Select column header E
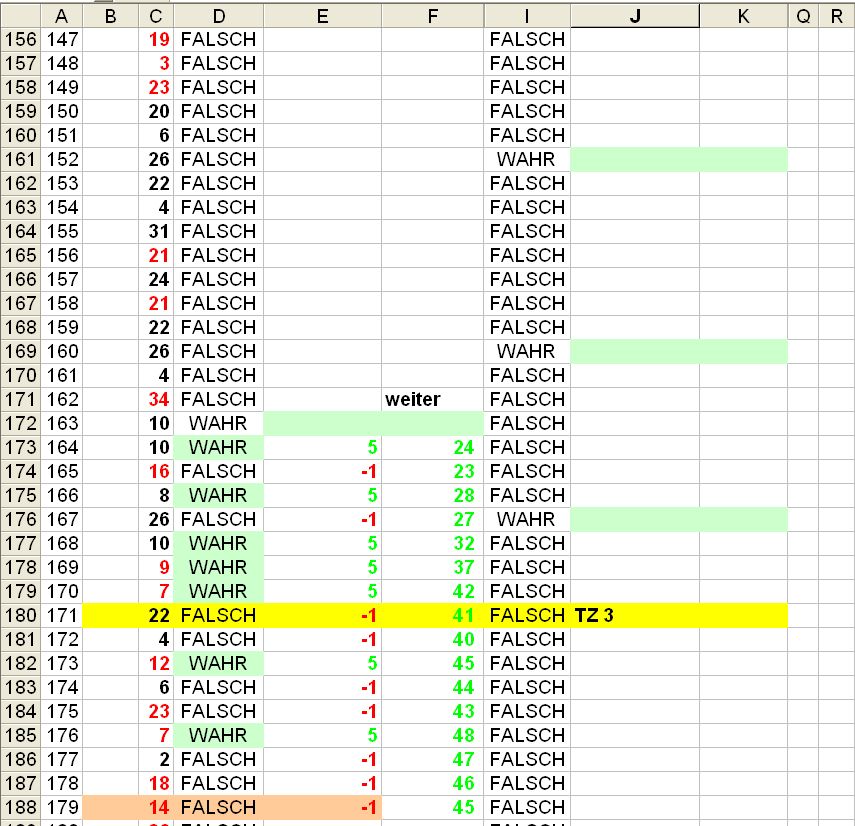Screen dimensions: 855x826 click(322, 16)
